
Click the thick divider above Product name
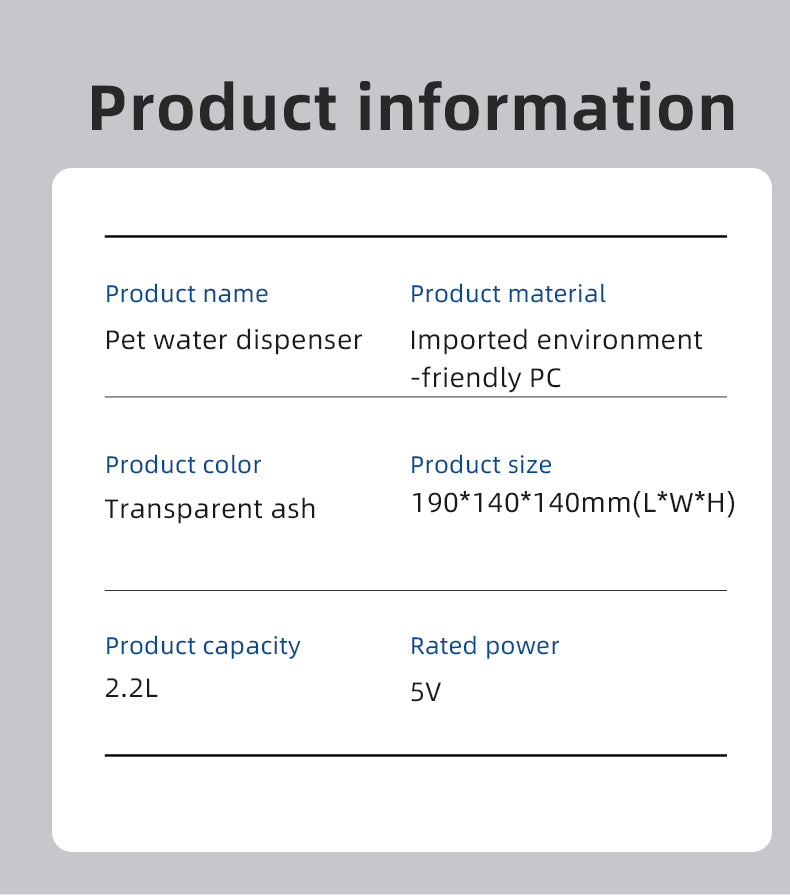pos(415,237)
